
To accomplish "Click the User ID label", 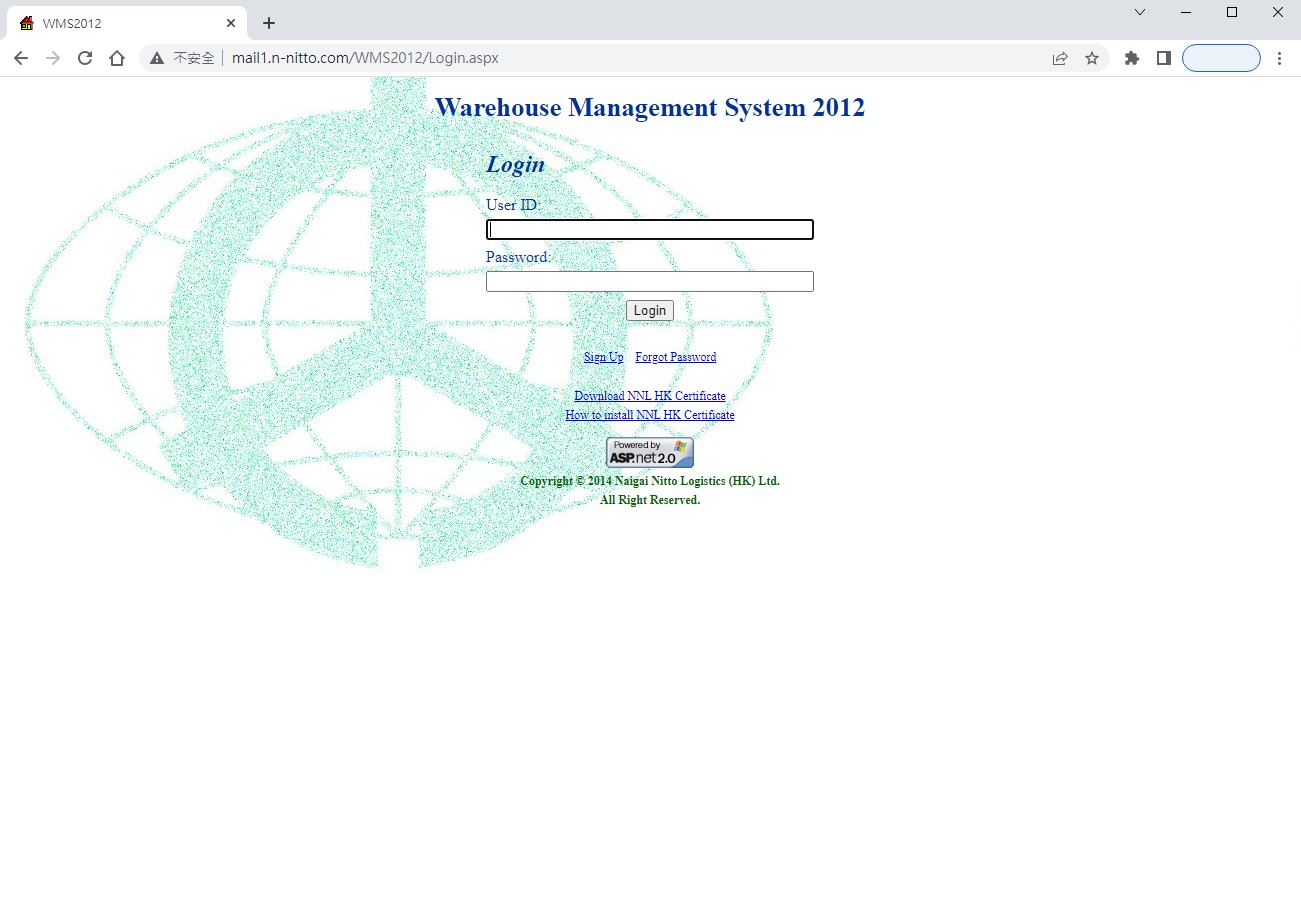I will 513,205.
